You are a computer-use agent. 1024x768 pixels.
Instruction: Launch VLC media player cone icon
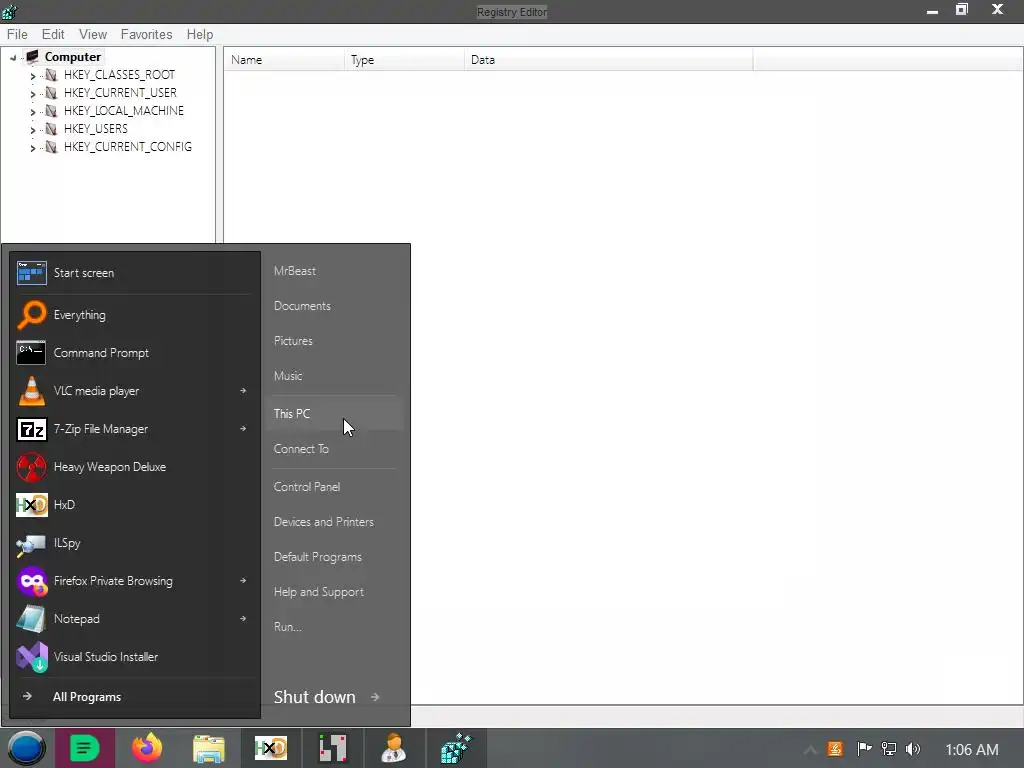31,391
